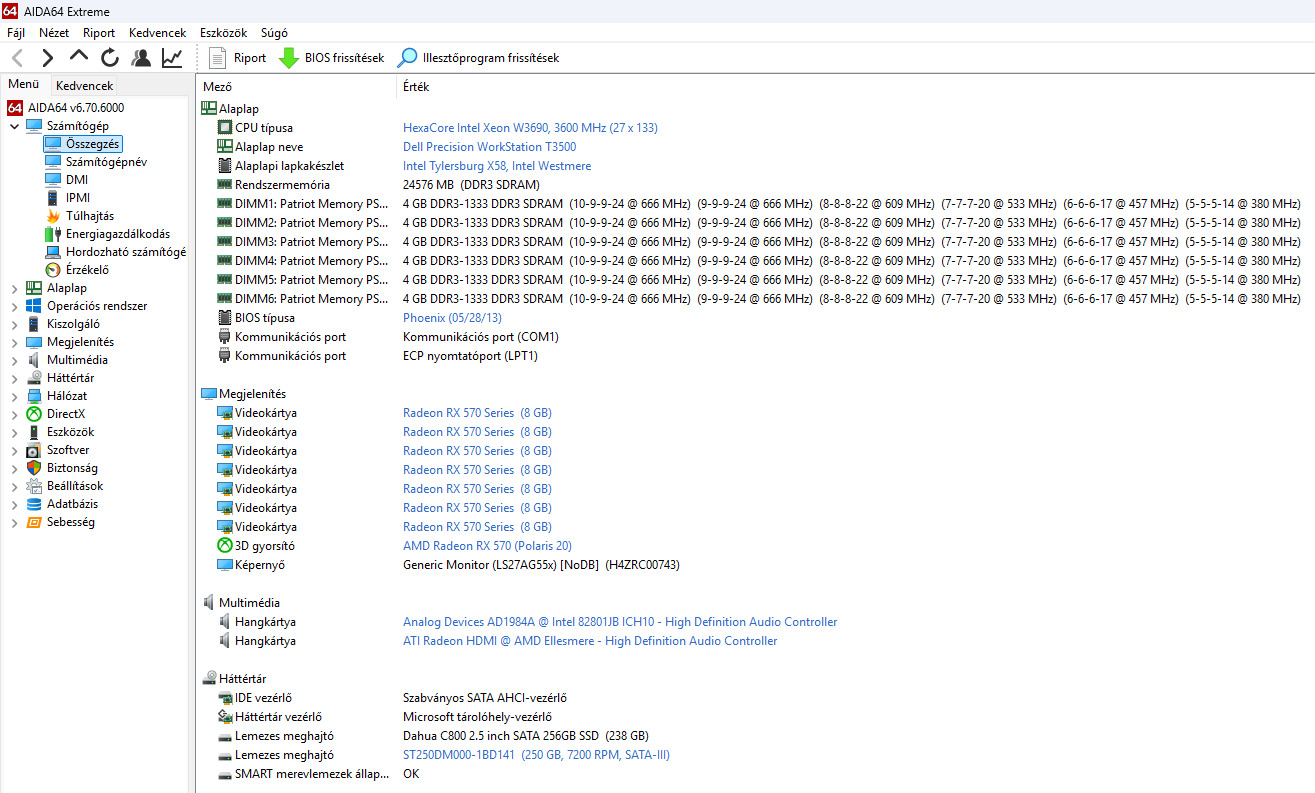Image resolution: width=1315 pixels, height=793 pixels.
Task: Click the Hordozható számítógép laptop icon
Action: point(53,252)
